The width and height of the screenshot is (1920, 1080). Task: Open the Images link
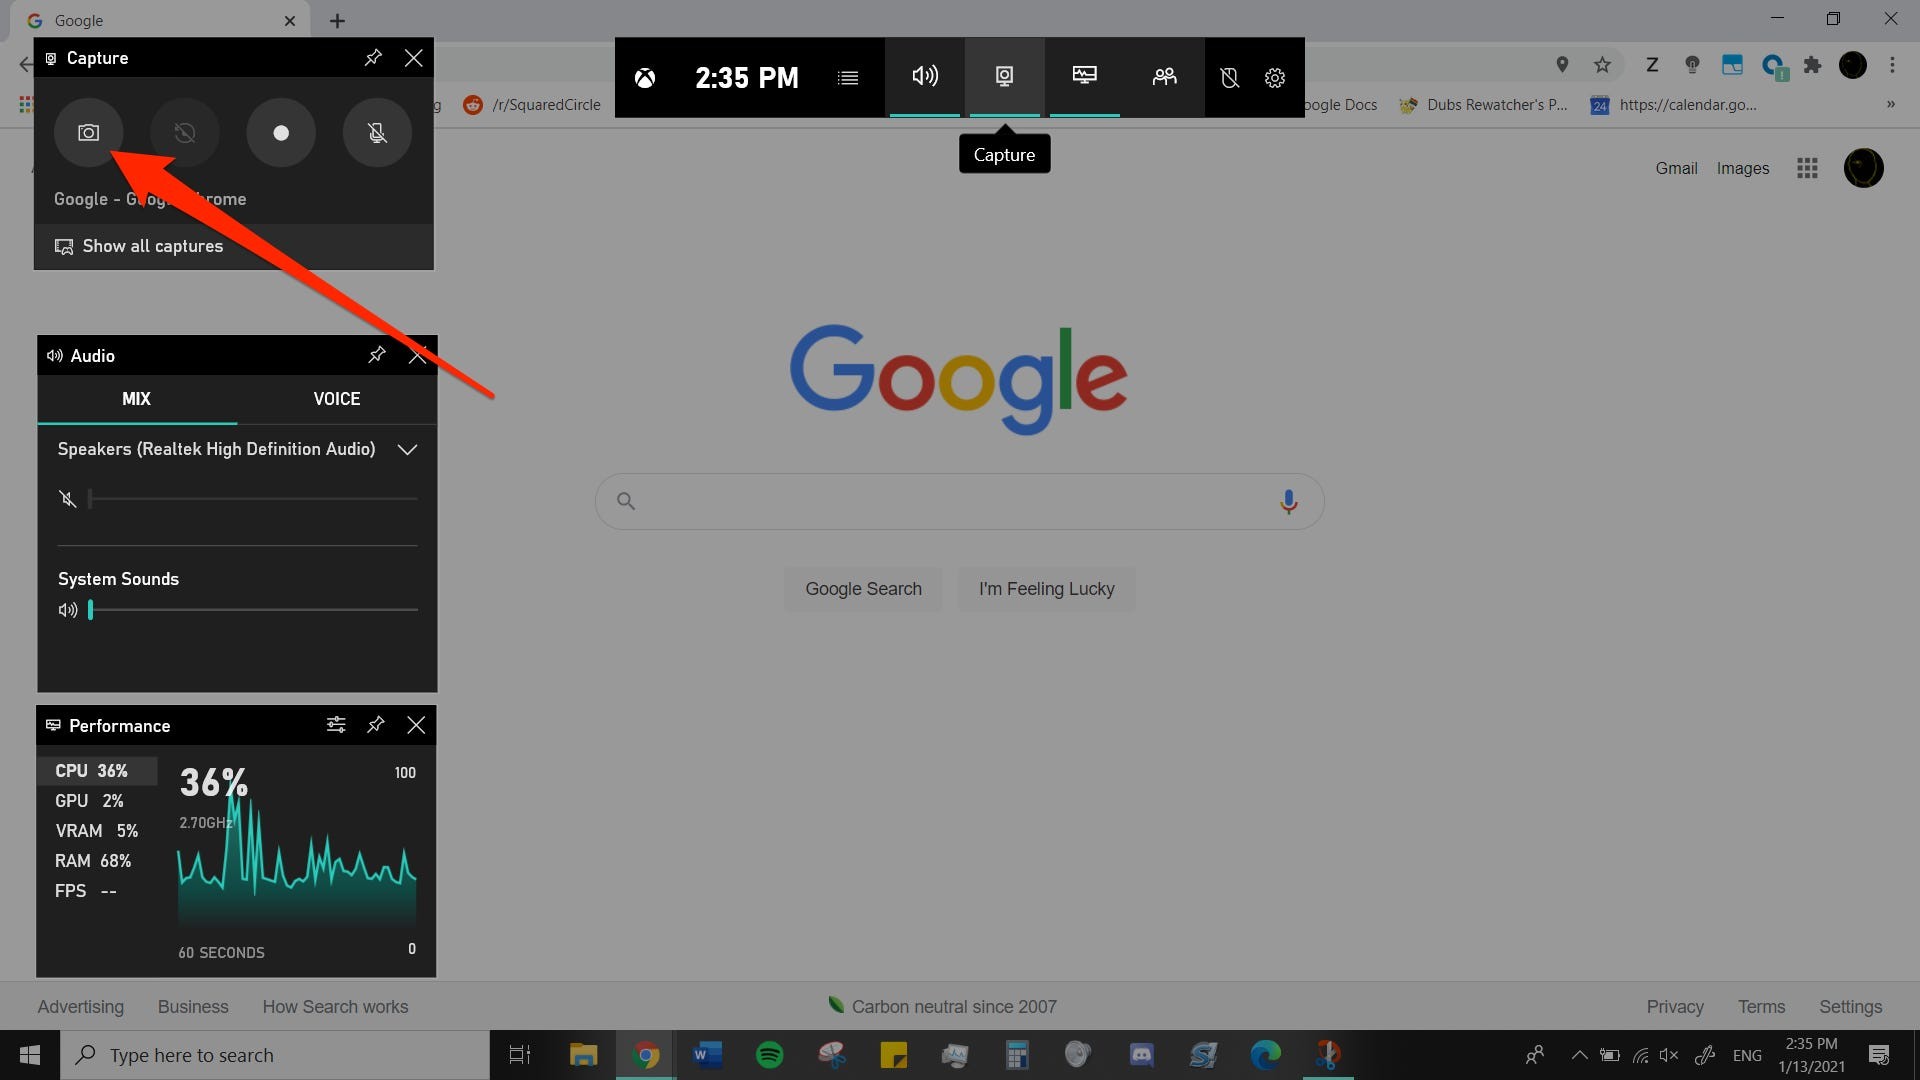[x=1743, y=168]
